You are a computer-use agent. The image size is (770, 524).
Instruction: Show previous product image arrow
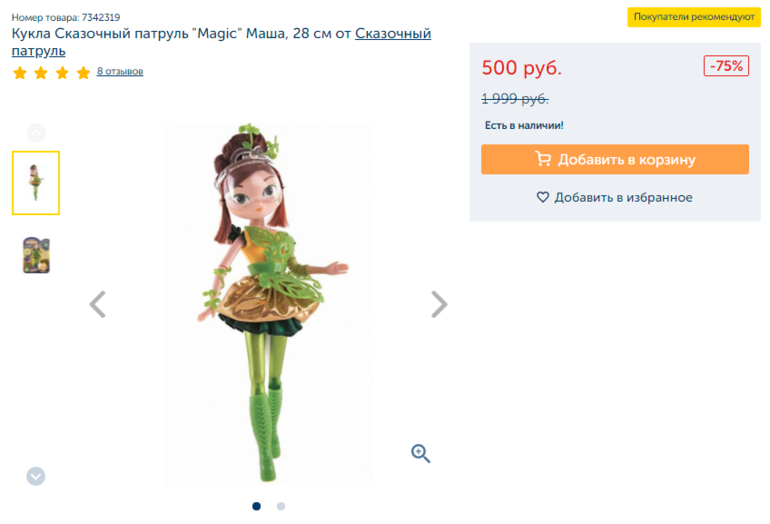click(97, 304)
